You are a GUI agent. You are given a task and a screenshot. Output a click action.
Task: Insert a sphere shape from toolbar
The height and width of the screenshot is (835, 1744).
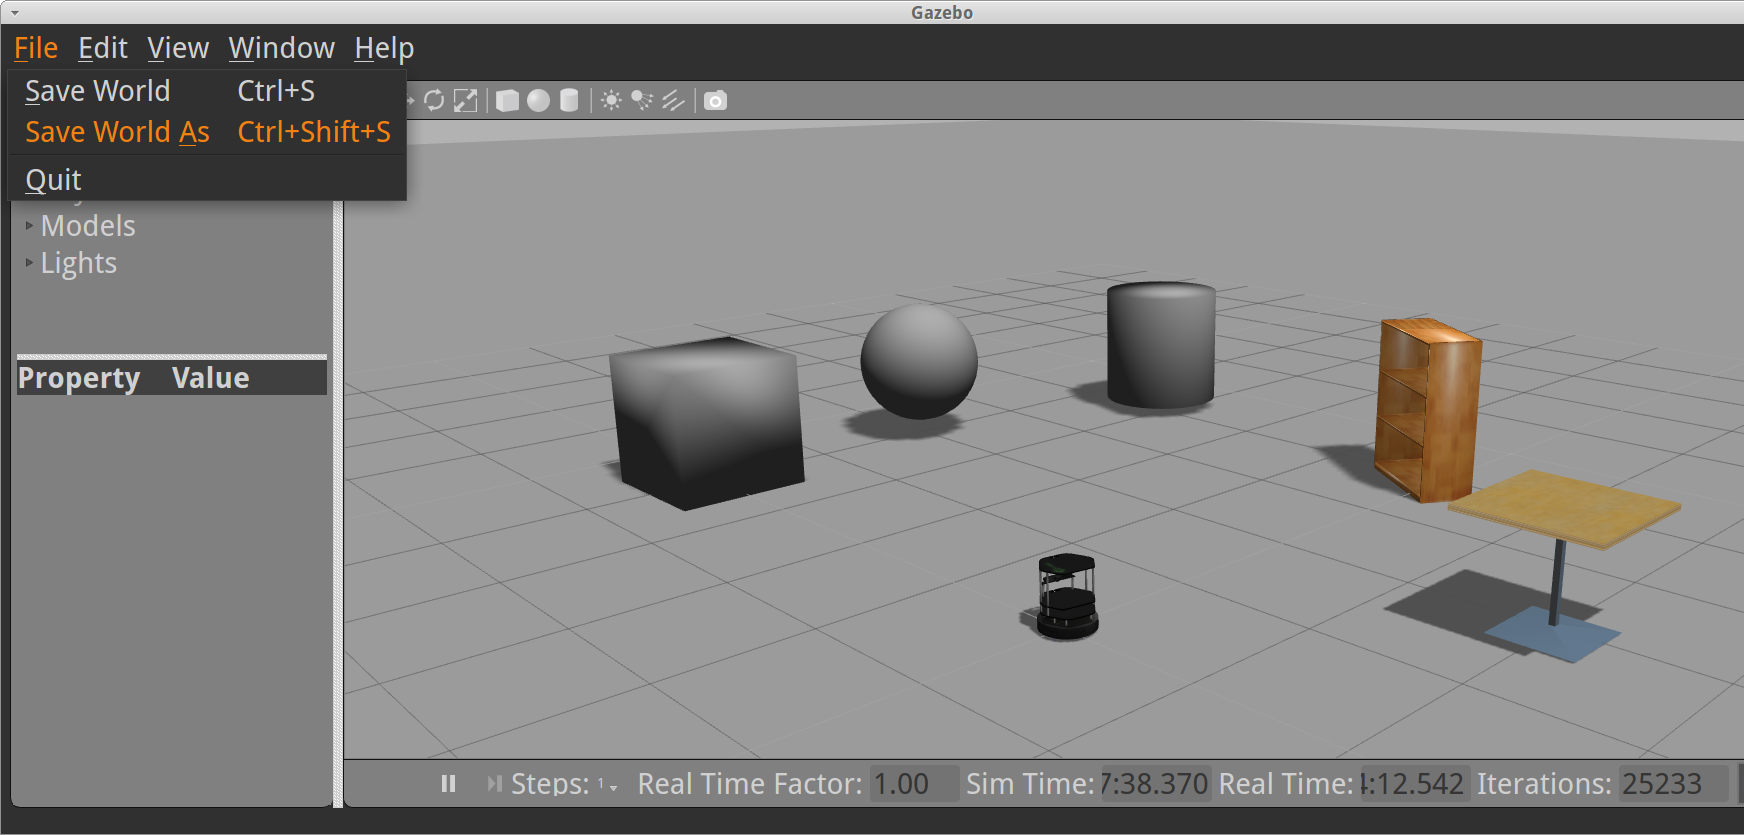(x=538, y=101)
